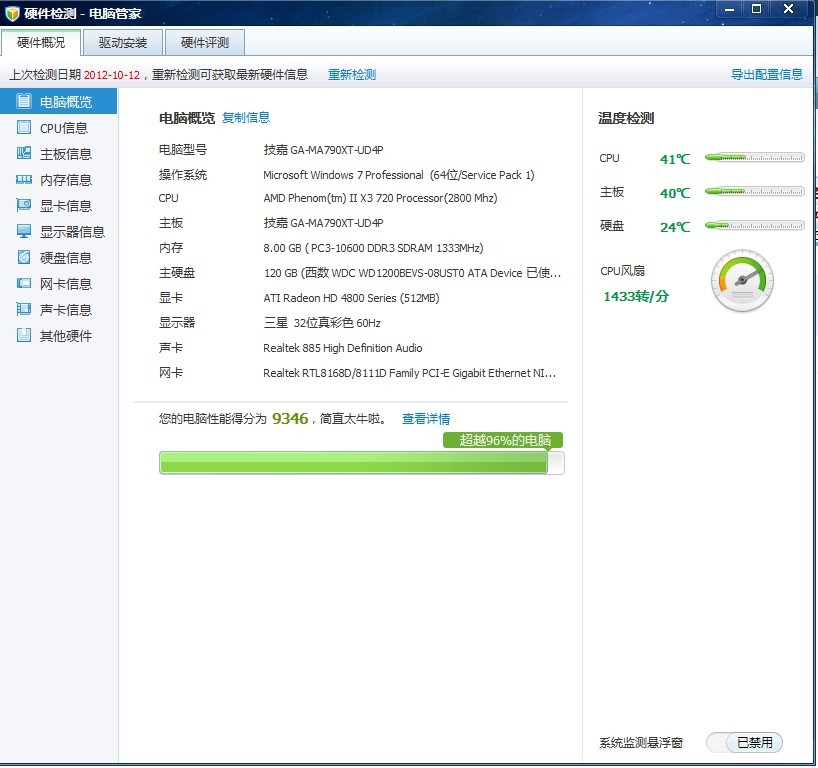Click the green performance score progress bar
The height and width of the screenshot is (768, 818).
pyautogui.click(x=362, y=463)
